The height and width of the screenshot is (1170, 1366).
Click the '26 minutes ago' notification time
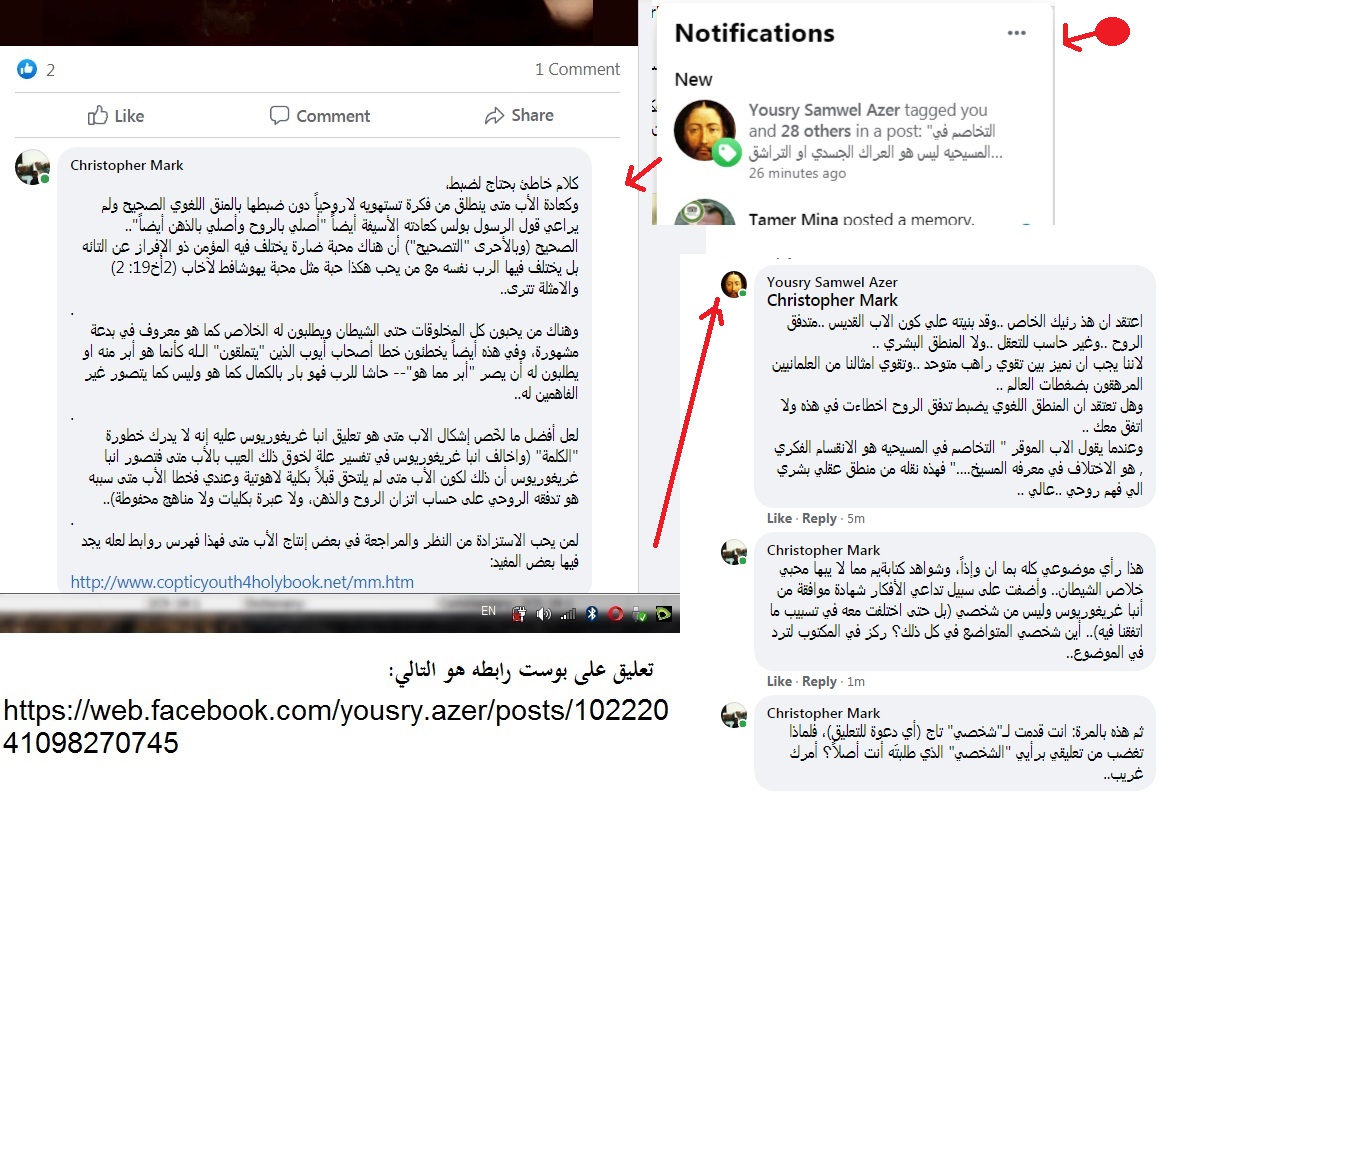[x=797, y=173]
